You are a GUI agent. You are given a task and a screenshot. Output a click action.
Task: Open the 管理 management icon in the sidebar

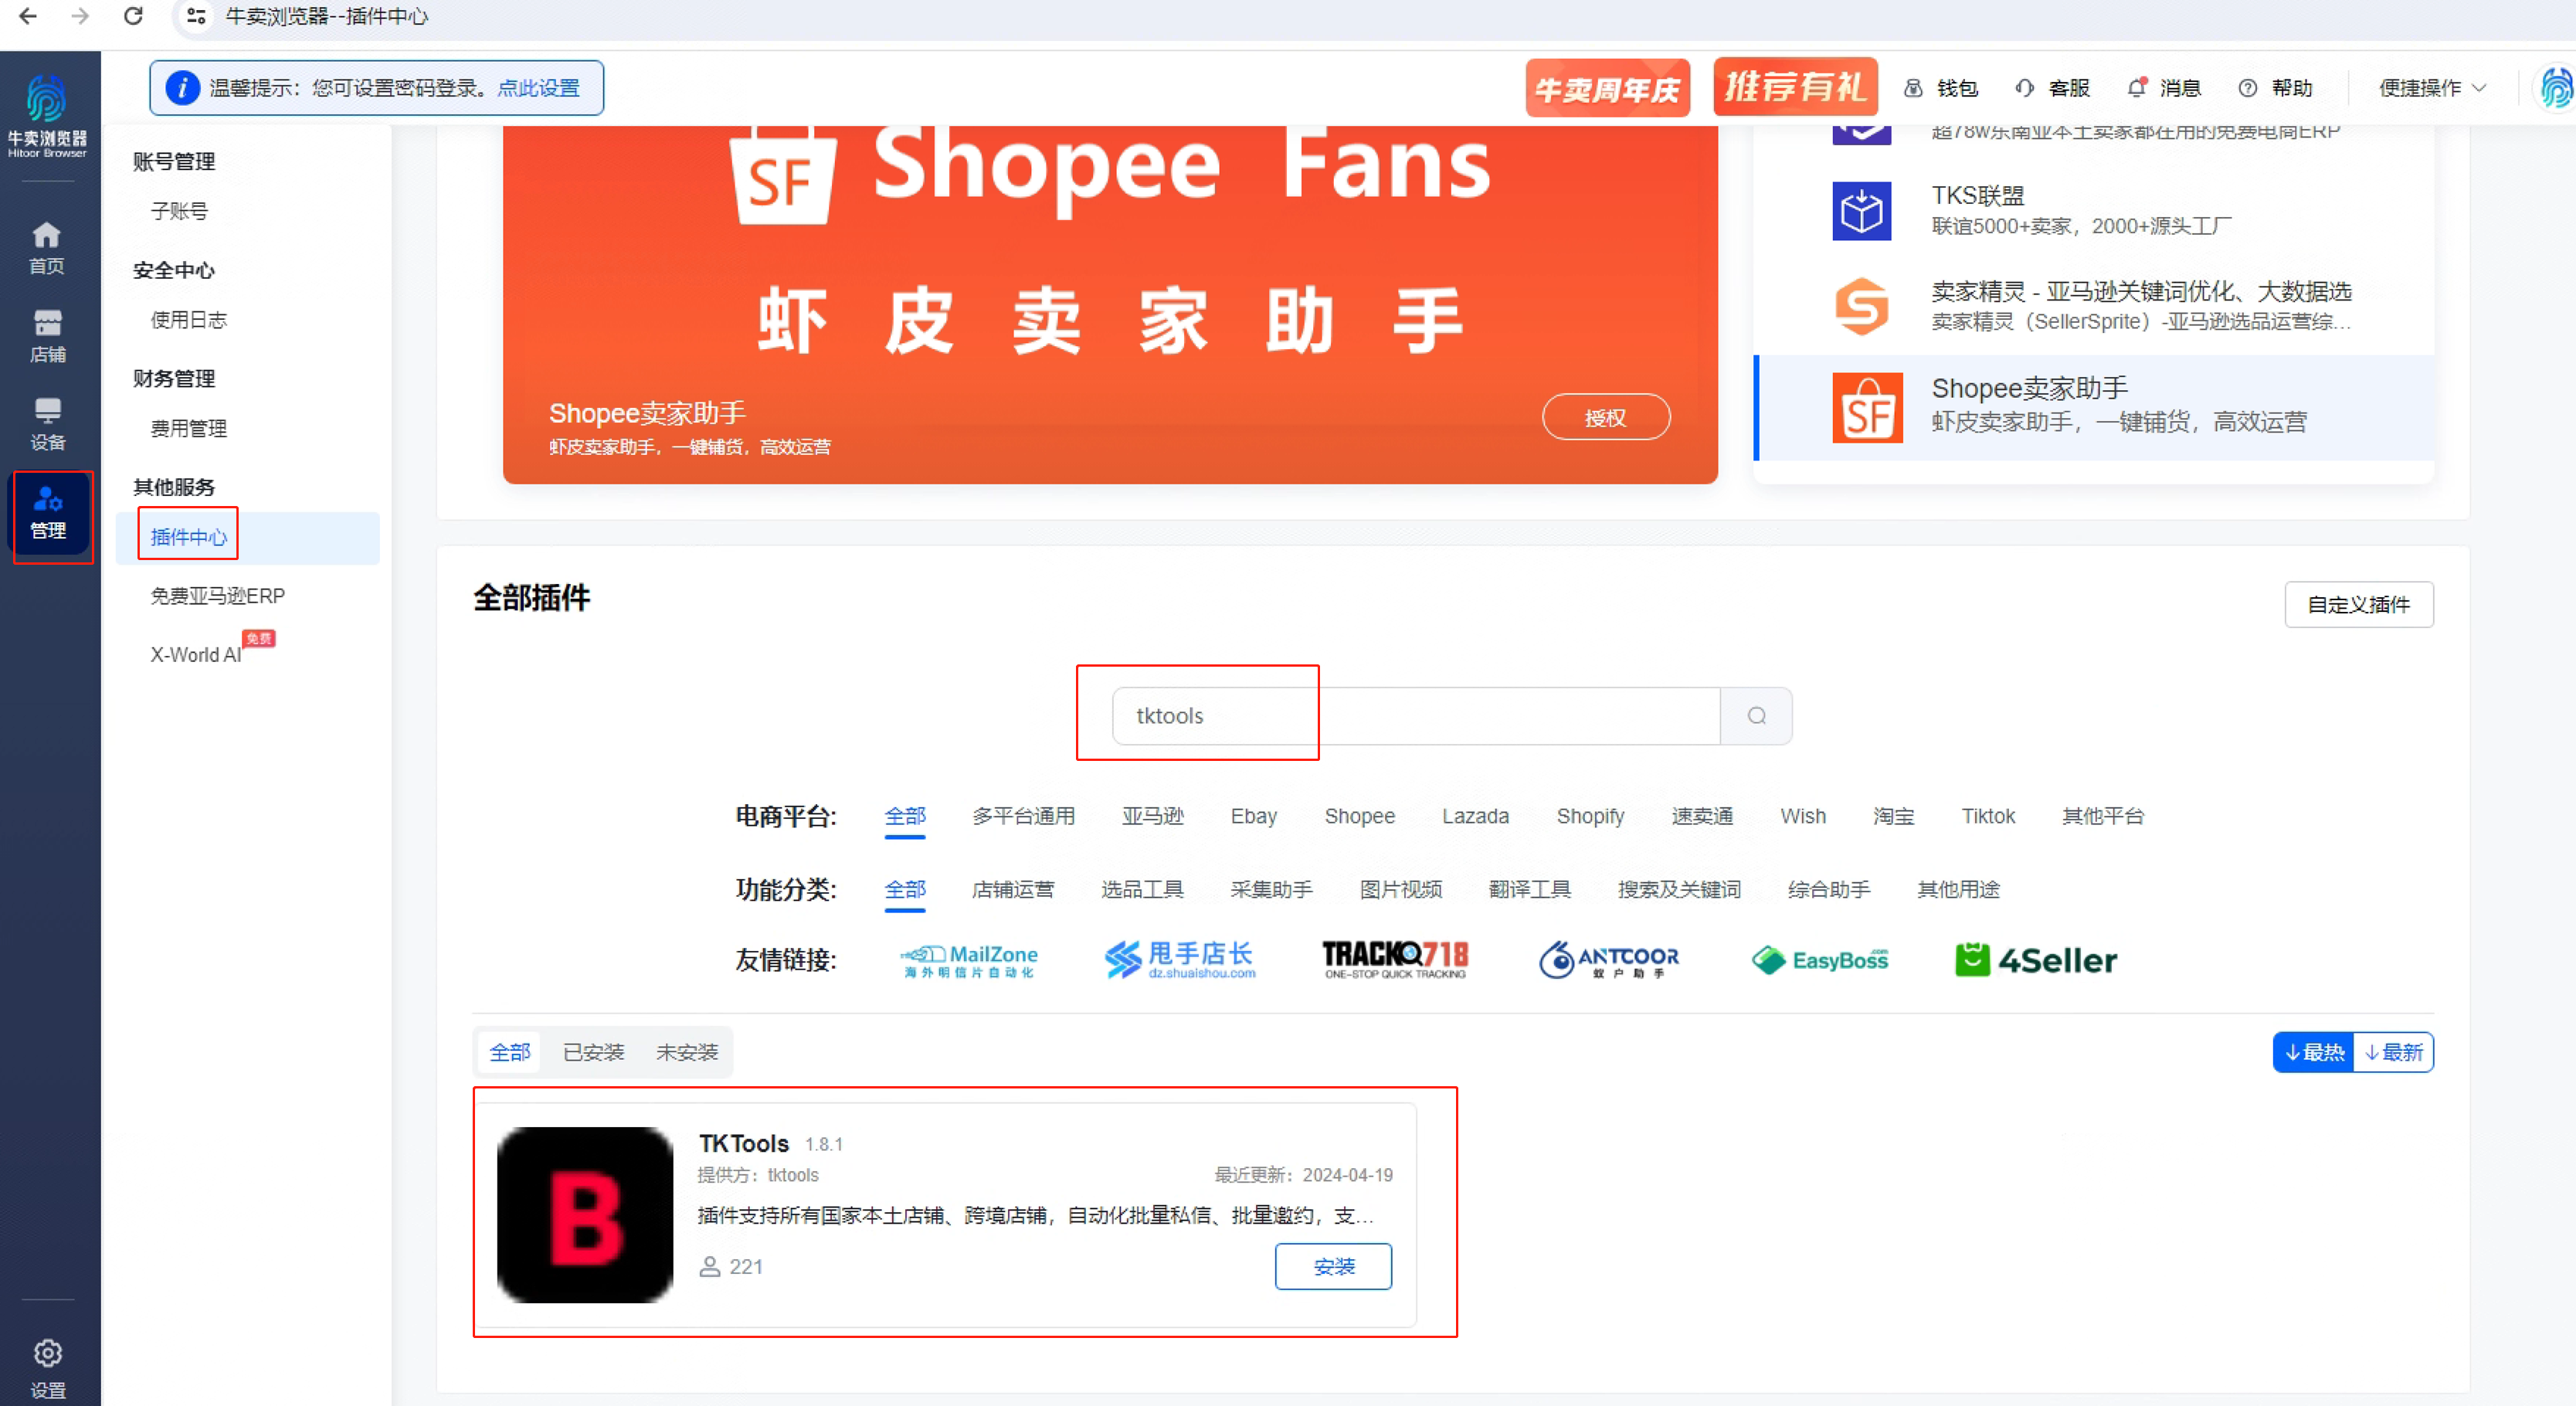point(47,512)
